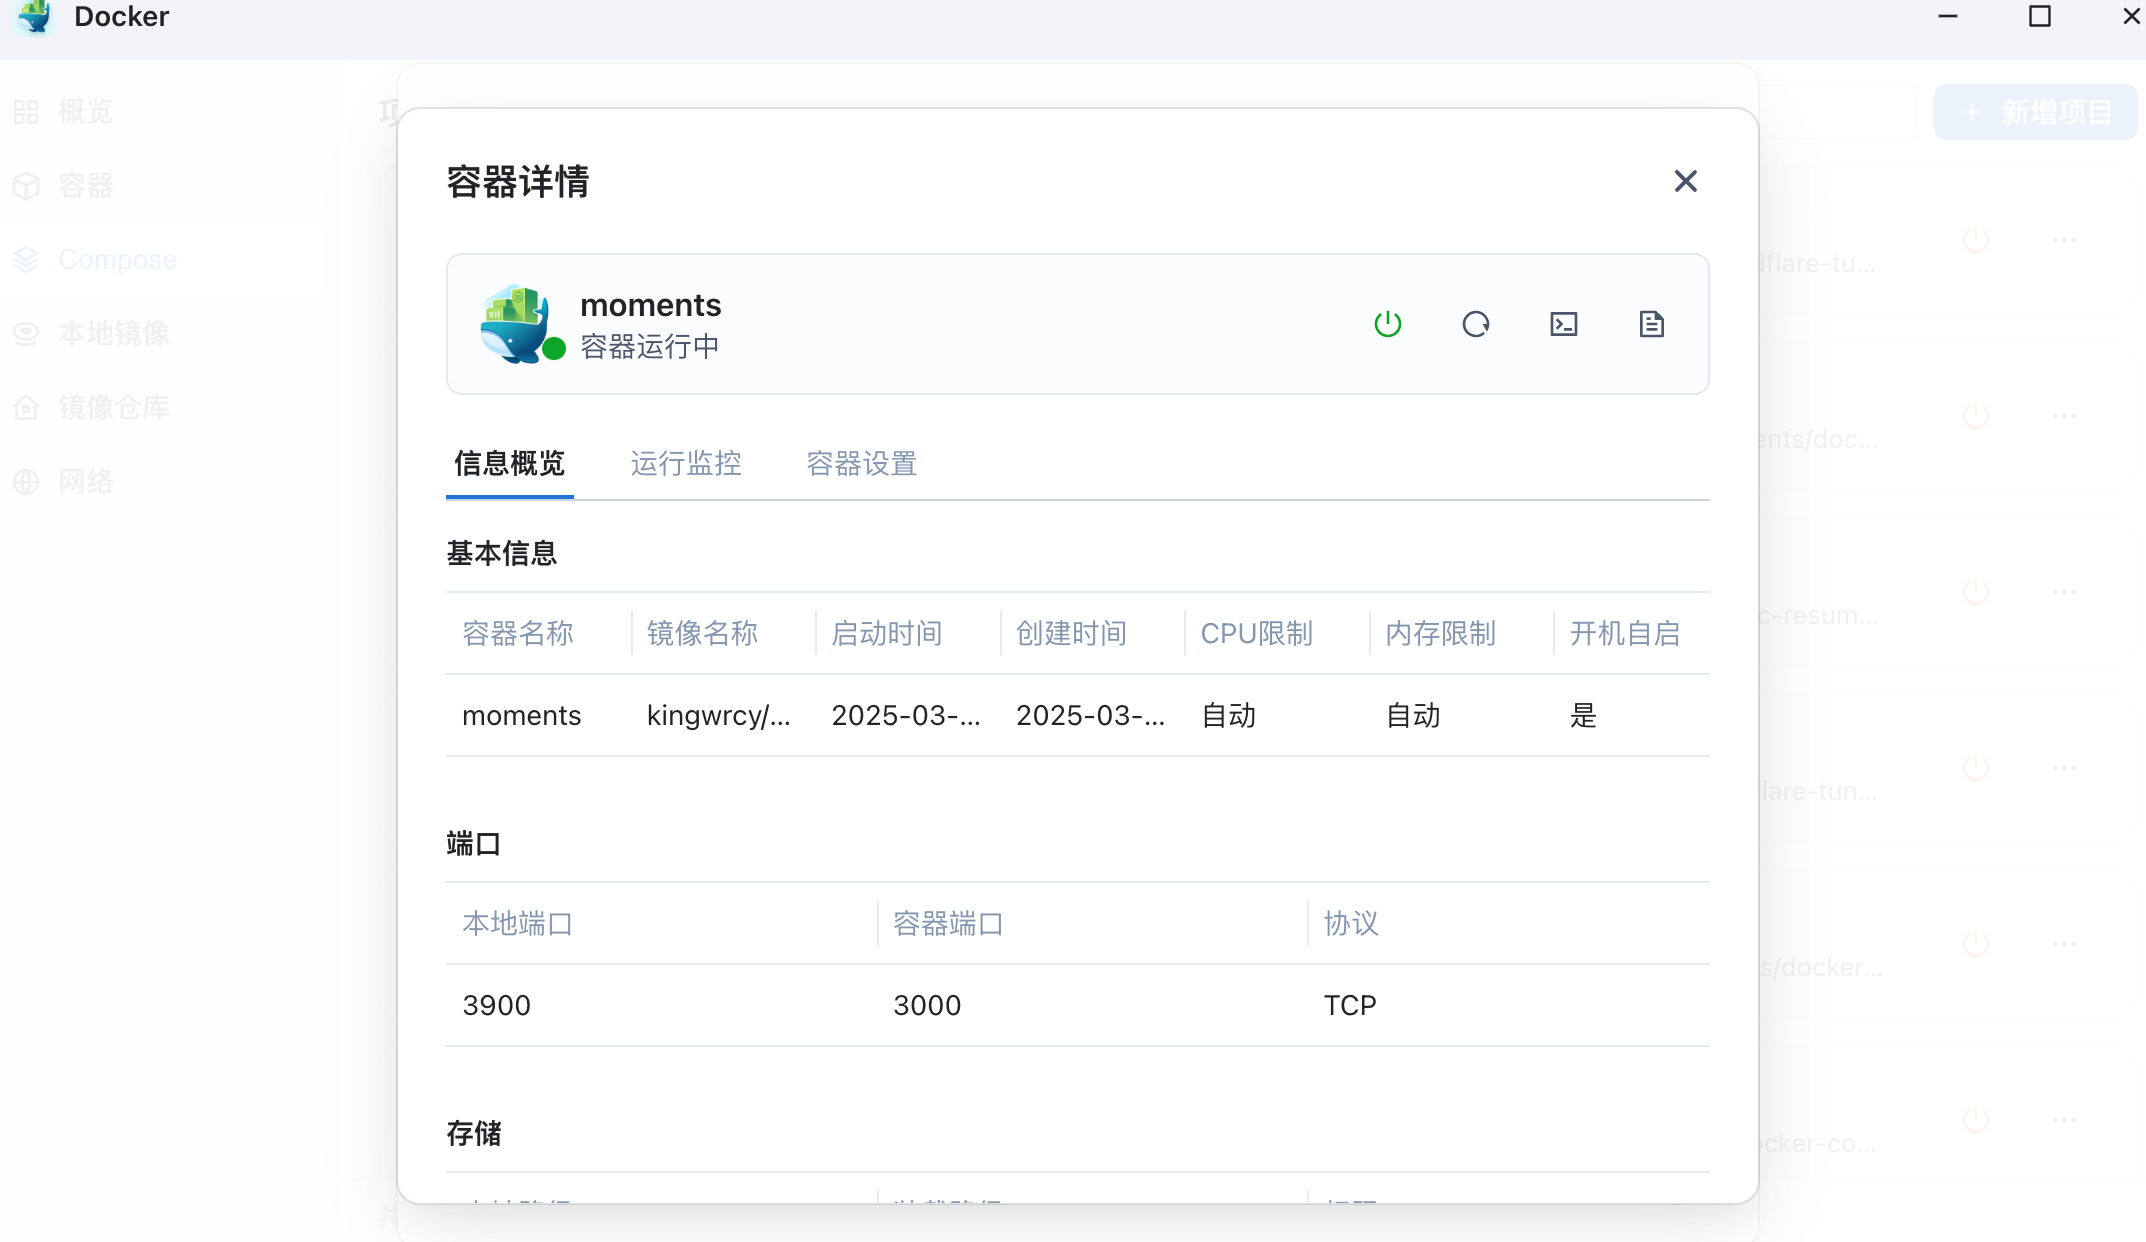
Task: Switch to the 容器设置 tab
Action: coord(862,463)
